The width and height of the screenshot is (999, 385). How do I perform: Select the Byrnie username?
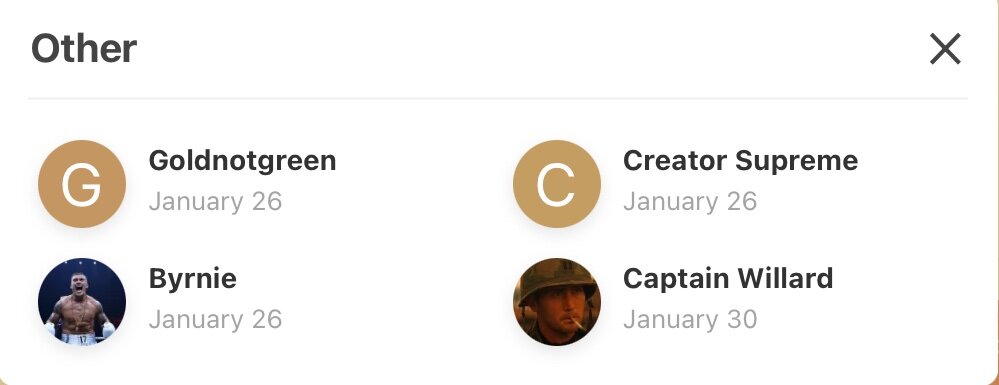pyautogui.click(x=192, y=279)
